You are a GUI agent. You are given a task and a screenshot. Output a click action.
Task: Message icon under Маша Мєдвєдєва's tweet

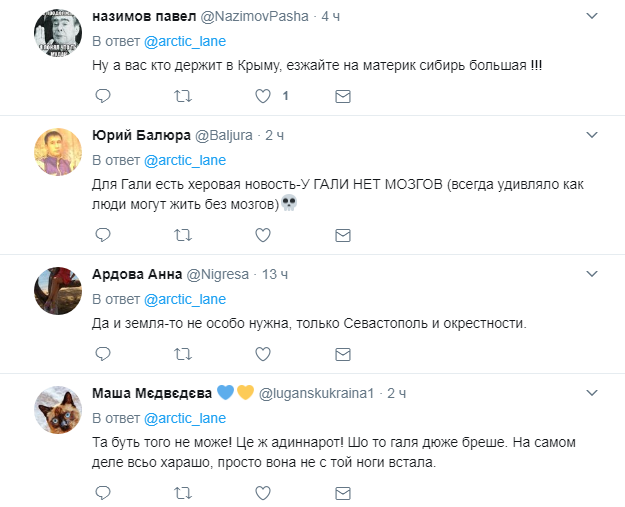tap(342, 493)
